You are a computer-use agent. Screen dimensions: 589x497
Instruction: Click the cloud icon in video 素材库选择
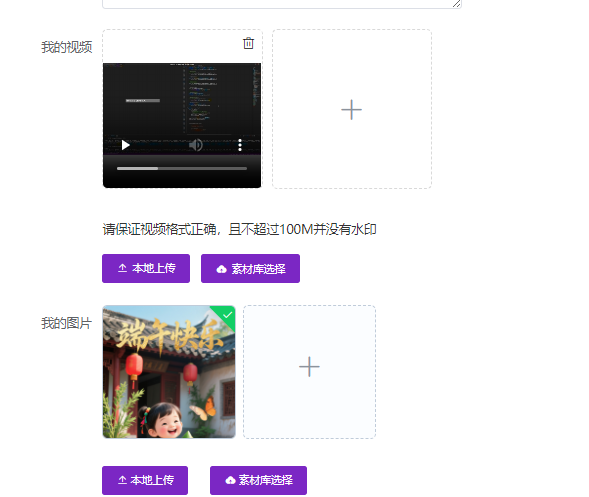222,269
